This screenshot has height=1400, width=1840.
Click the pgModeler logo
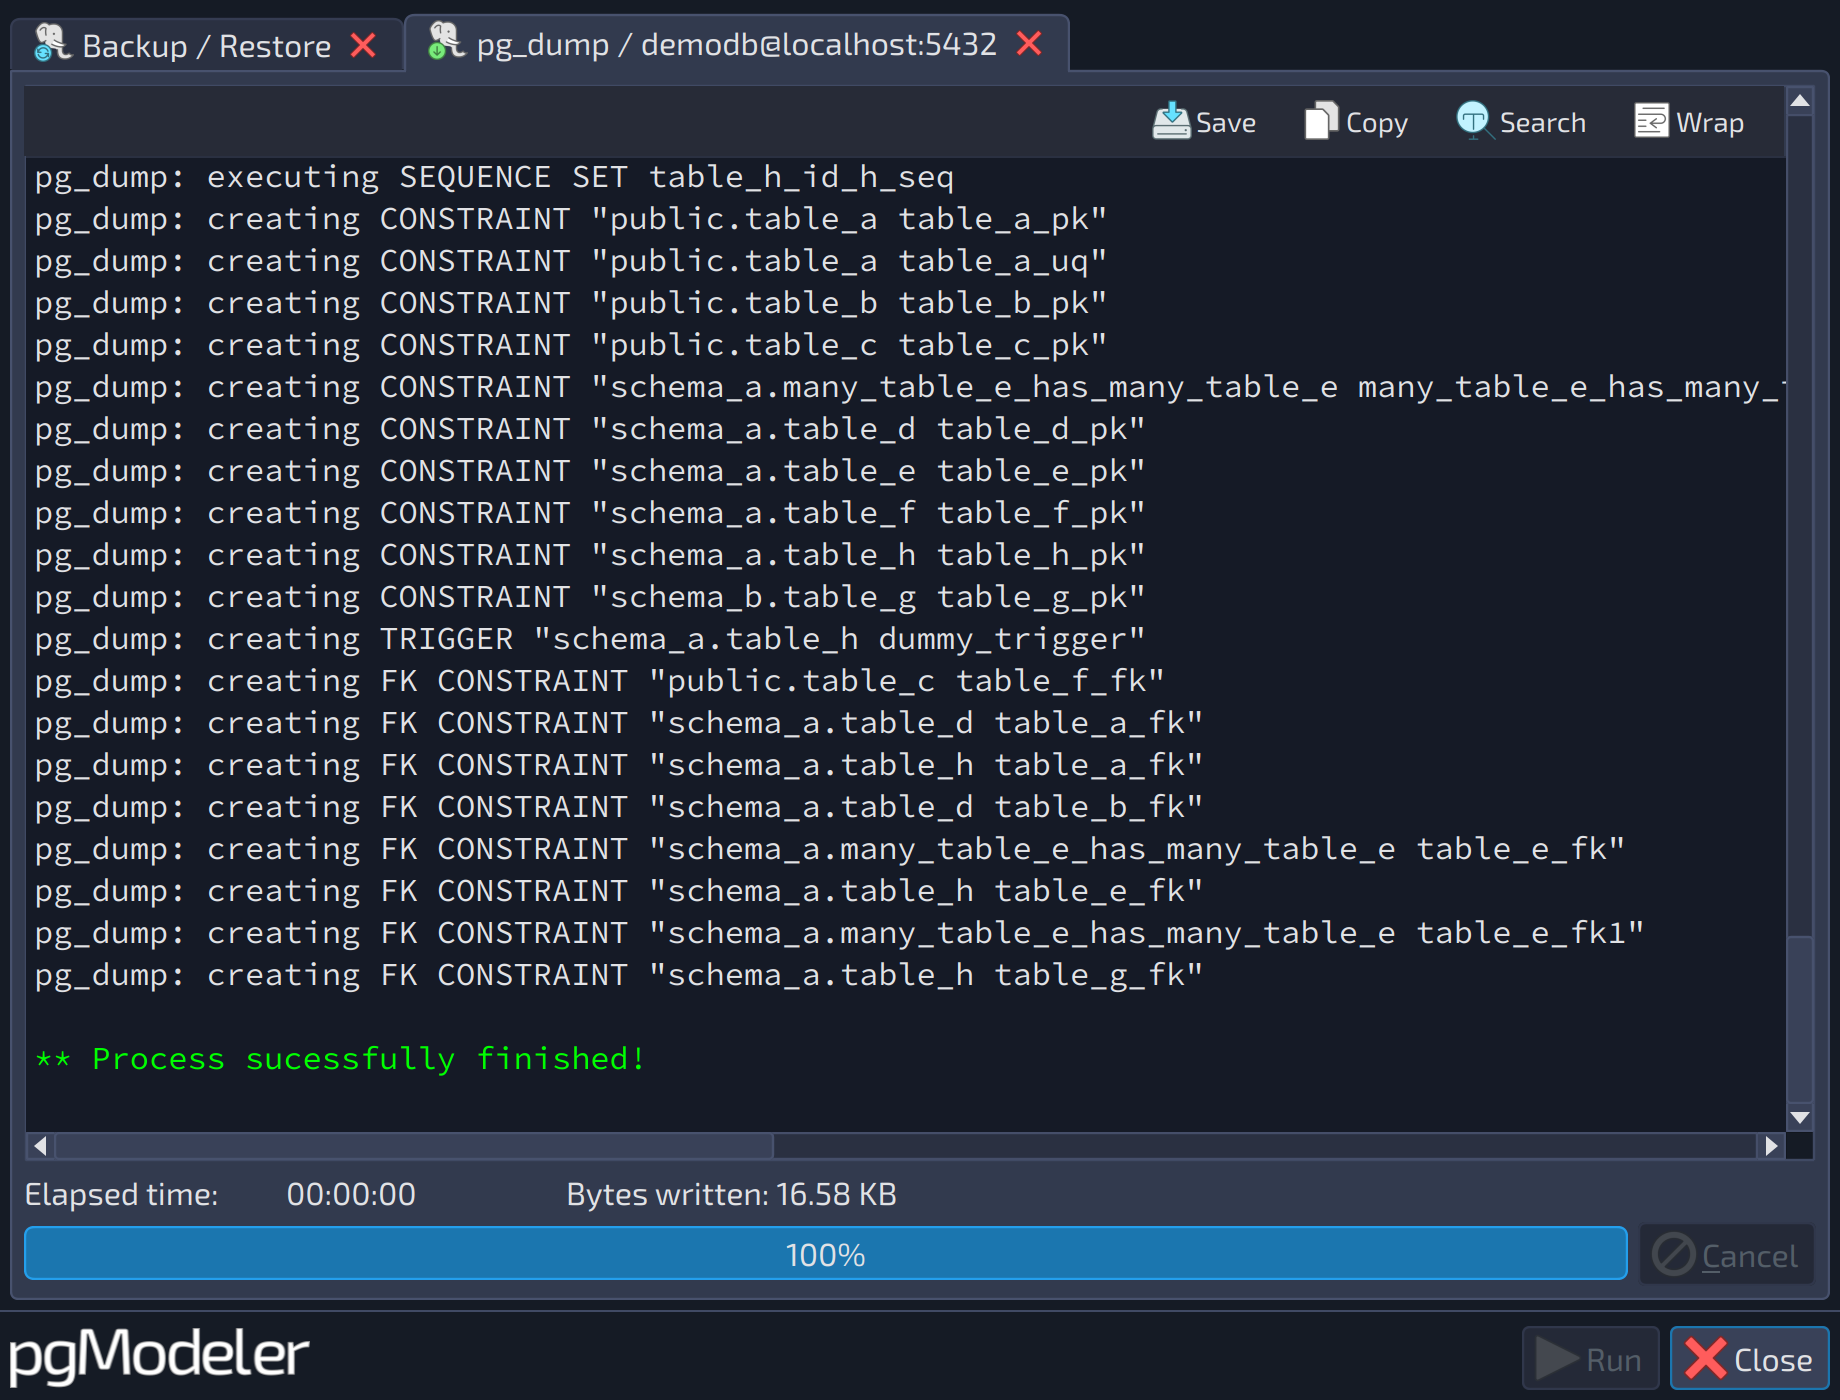click(x=159, y=1355)
